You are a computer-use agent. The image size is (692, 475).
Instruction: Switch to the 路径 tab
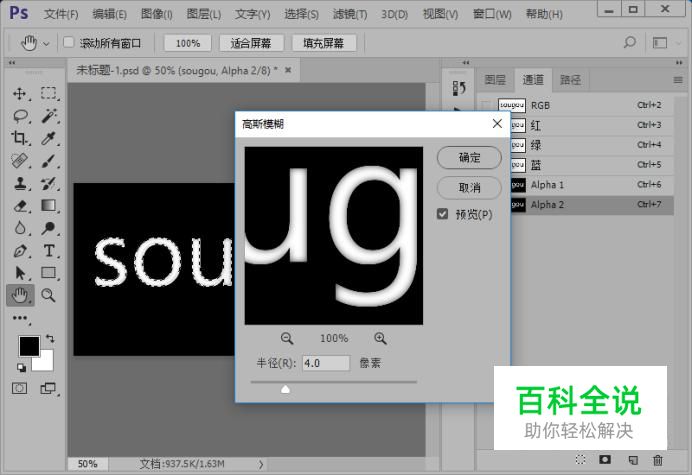pos(571,80)
